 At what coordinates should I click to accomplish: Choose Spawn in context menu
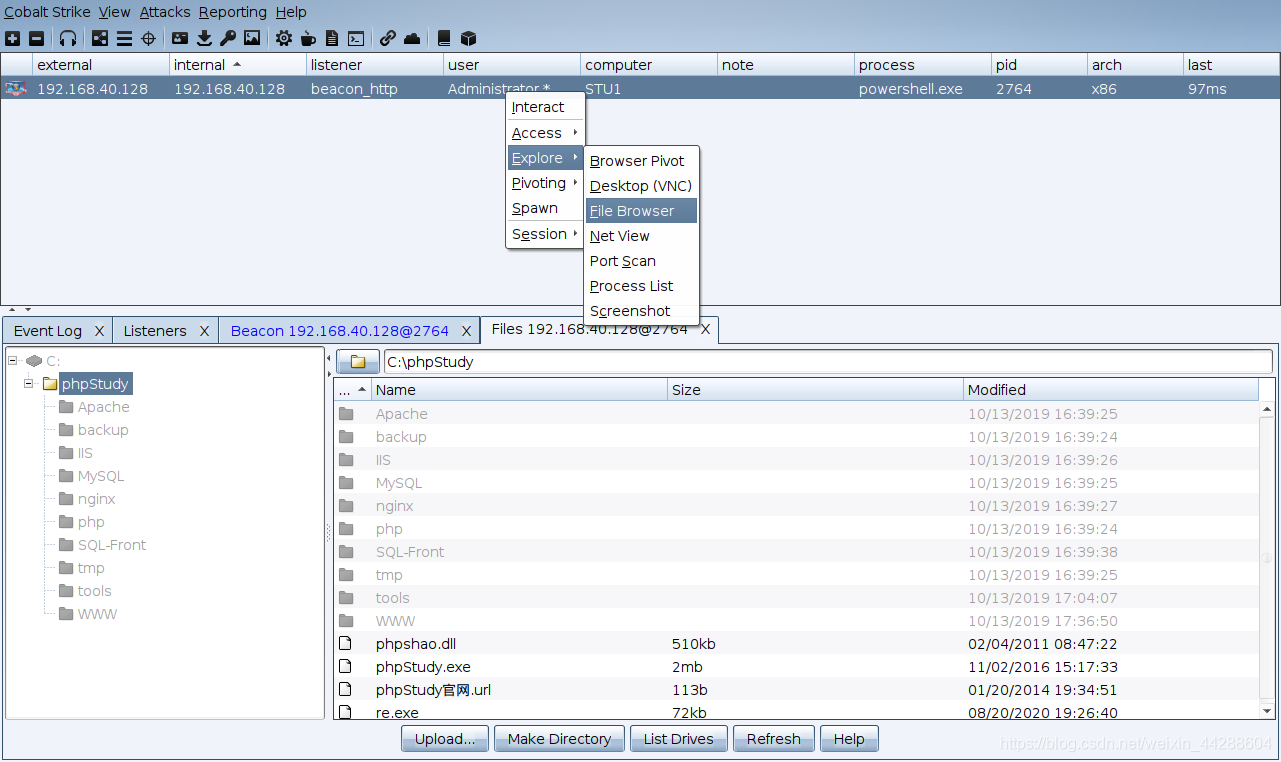(x=545, y=208)
